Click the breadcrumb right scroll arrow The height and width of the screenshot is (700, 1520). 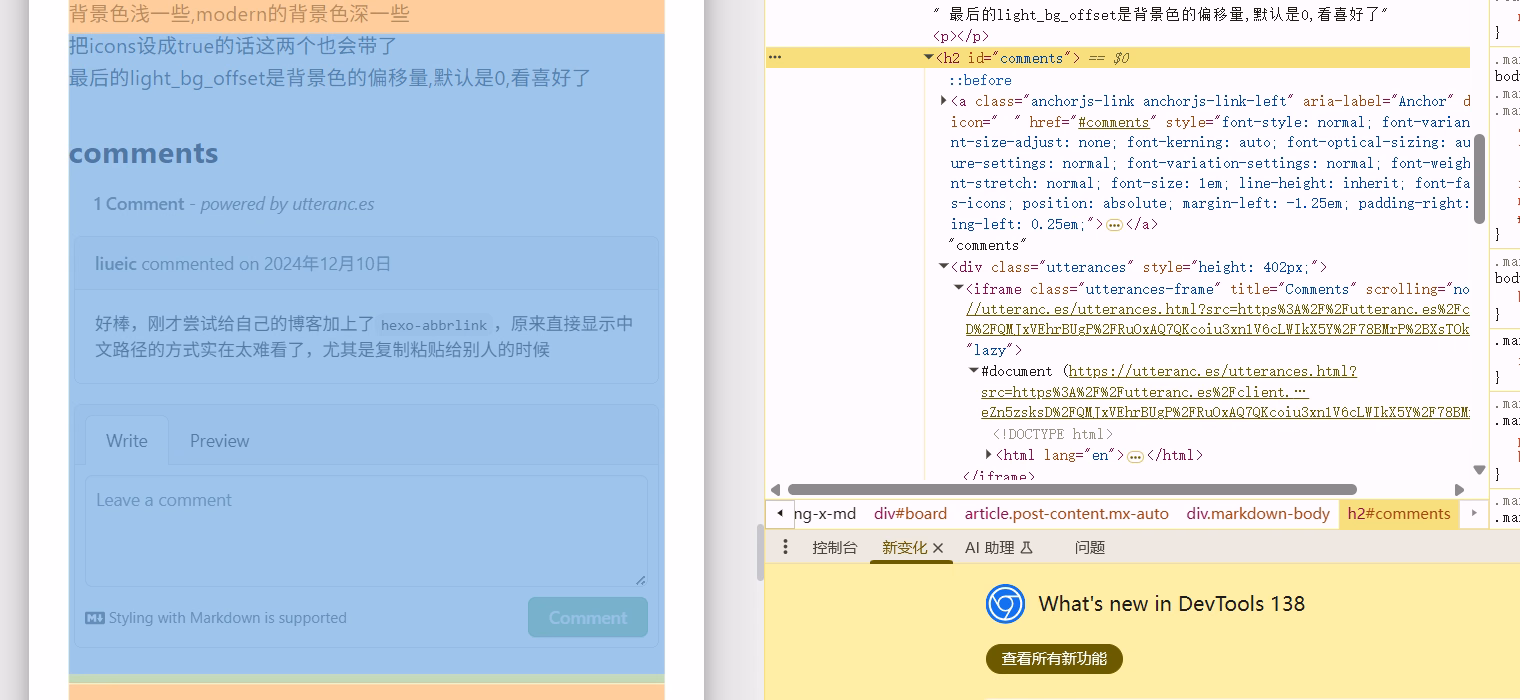coord(1473,513)
